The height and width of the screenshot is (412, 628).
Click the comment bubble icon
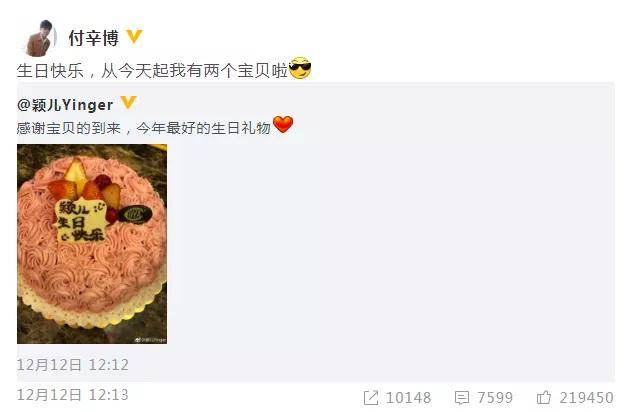(x=462, y=398)
